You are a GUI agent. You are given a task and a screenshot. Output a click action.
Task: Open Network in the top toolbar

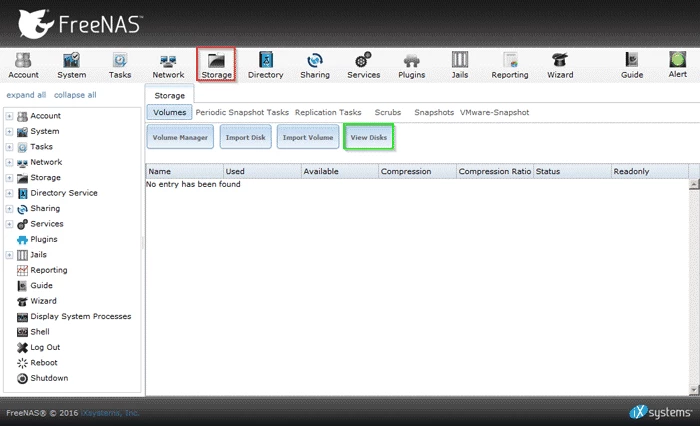(x=168, y=65)
